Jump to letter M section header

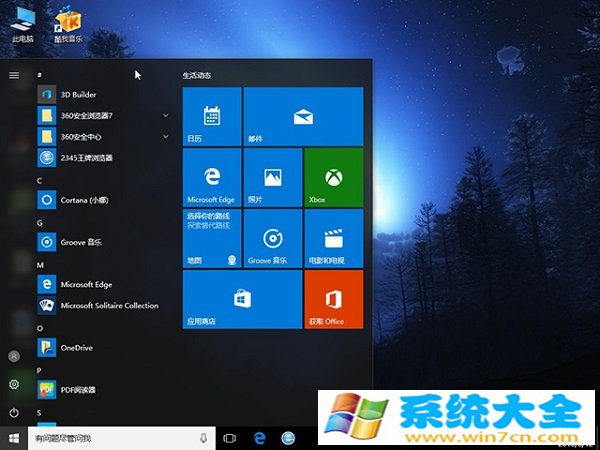point(40,265)
